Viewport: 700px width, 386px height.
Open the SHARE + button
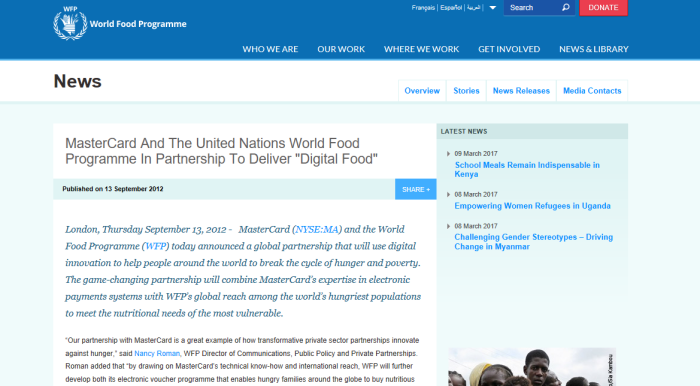416,189
